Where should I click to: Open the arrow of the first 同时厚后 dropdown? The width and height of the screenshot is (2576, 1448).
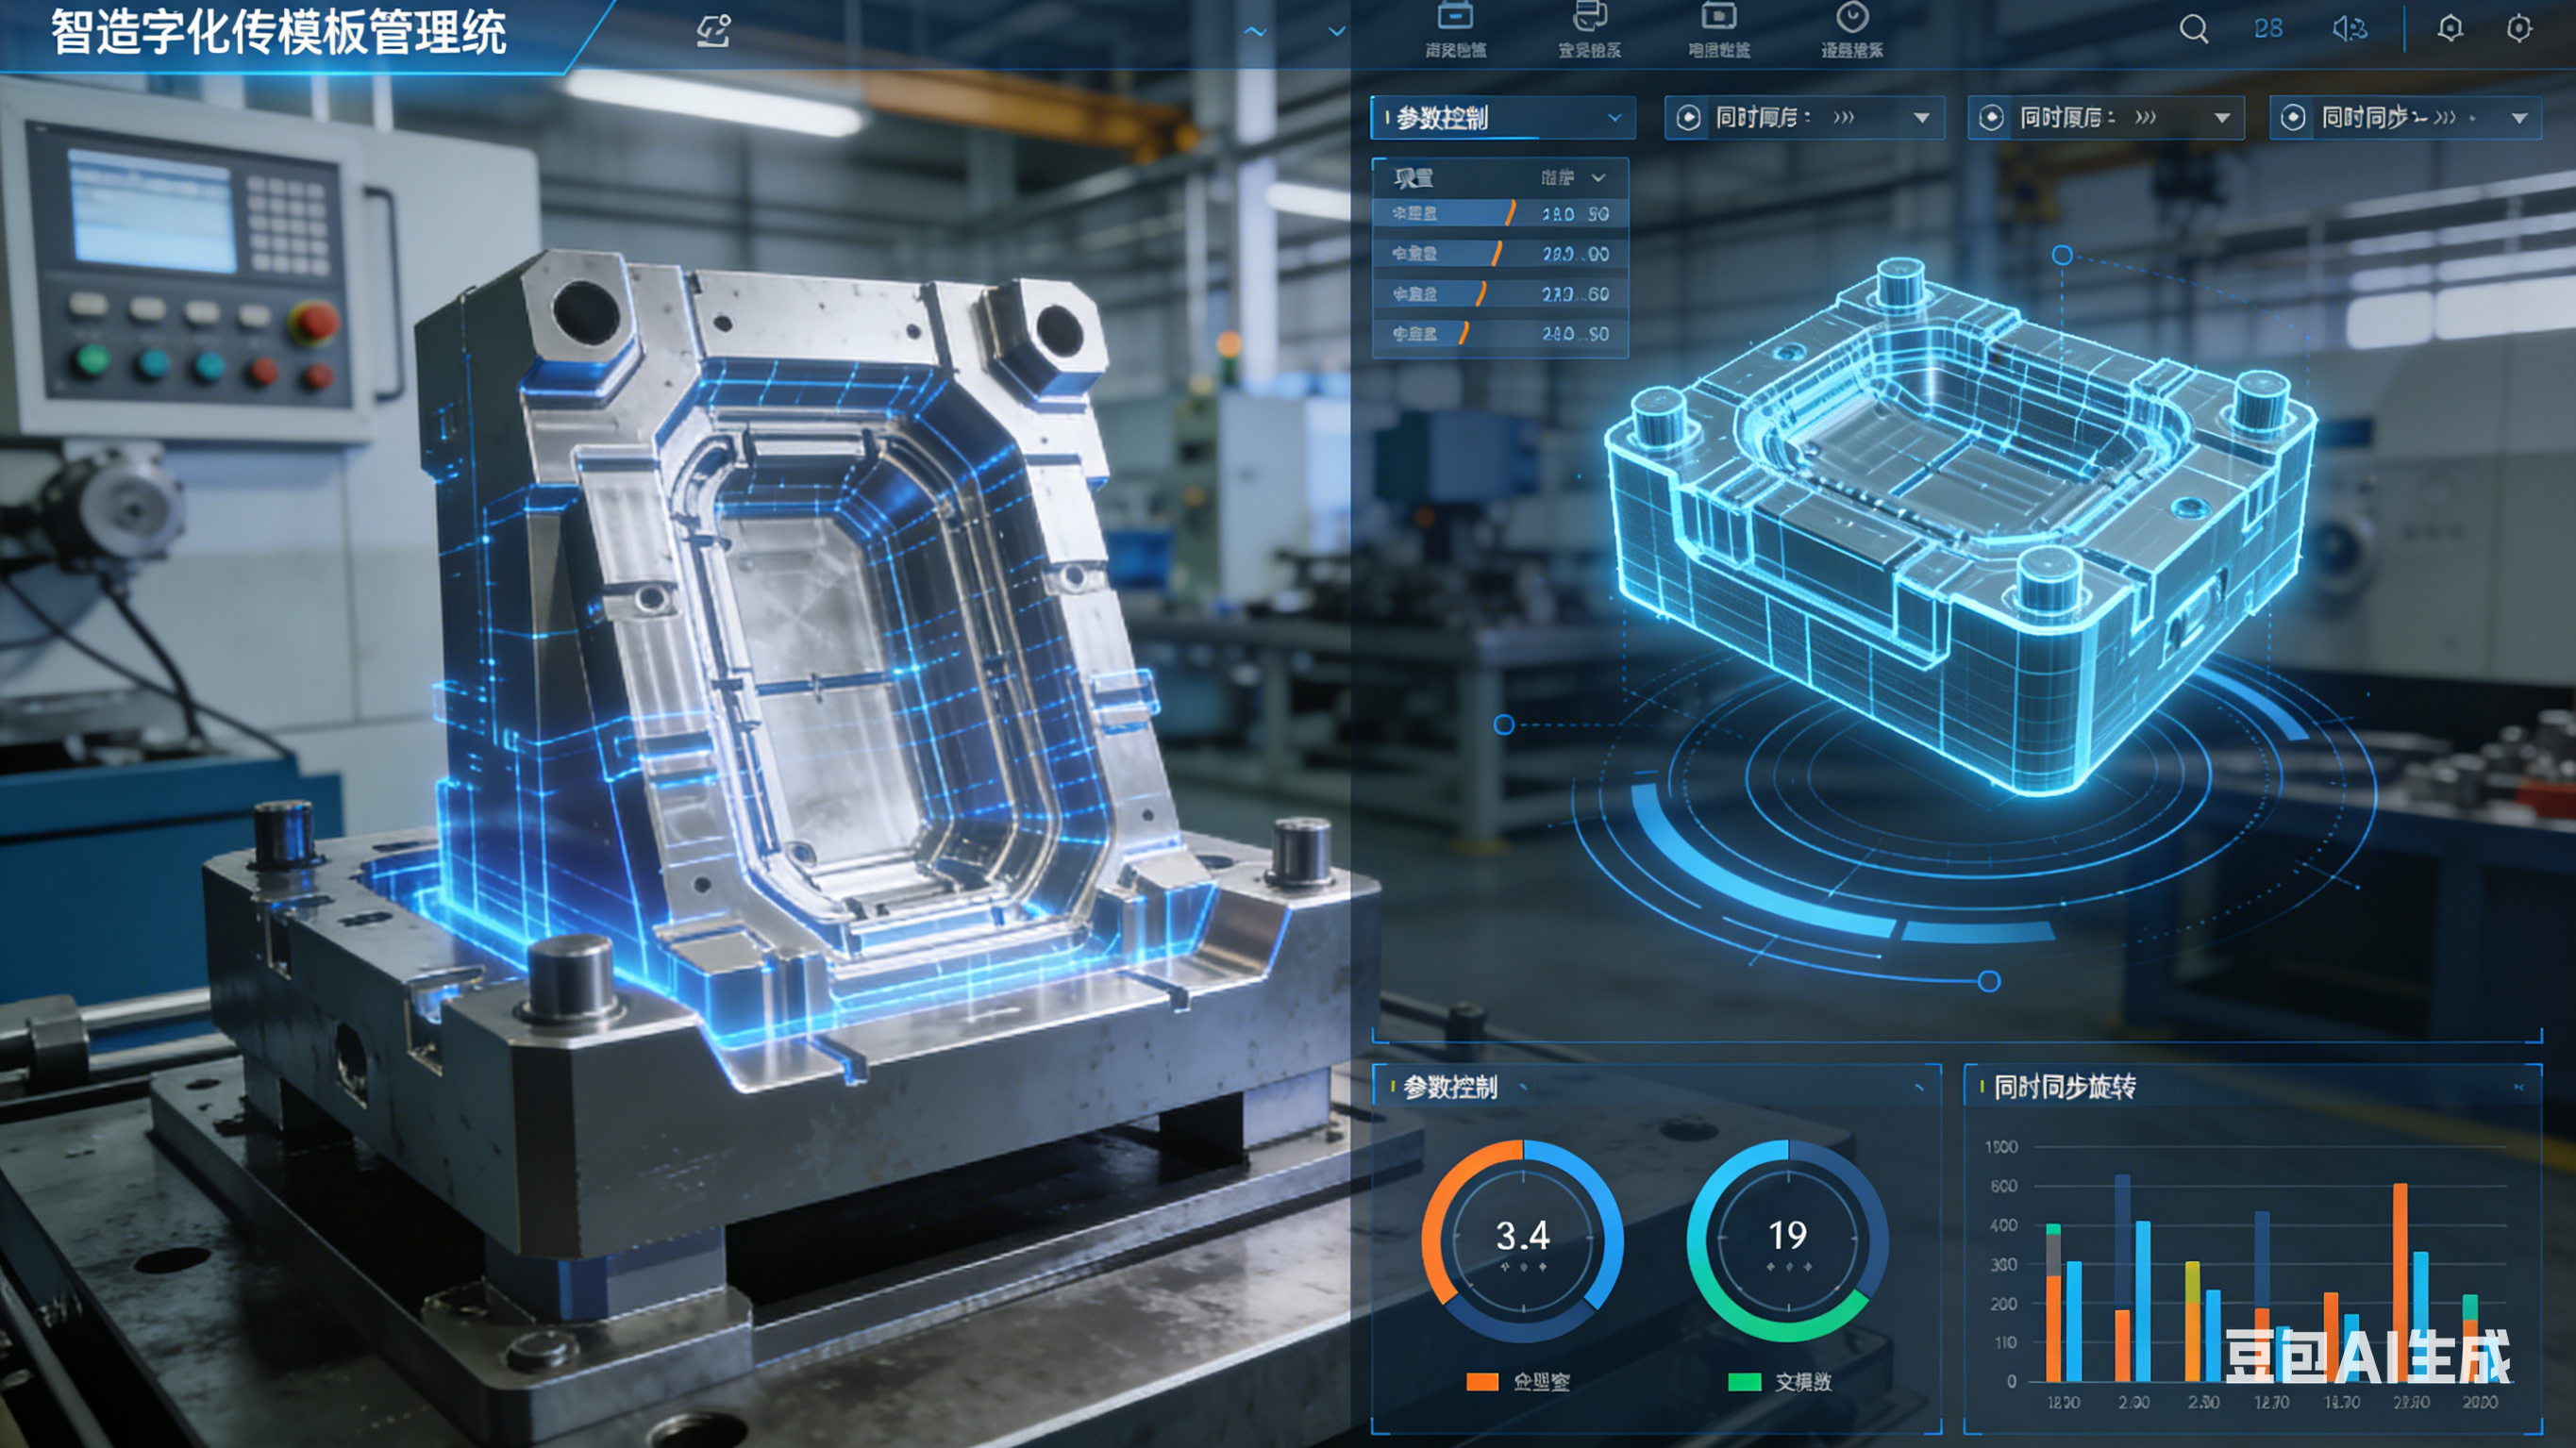tap(1921, 118)
